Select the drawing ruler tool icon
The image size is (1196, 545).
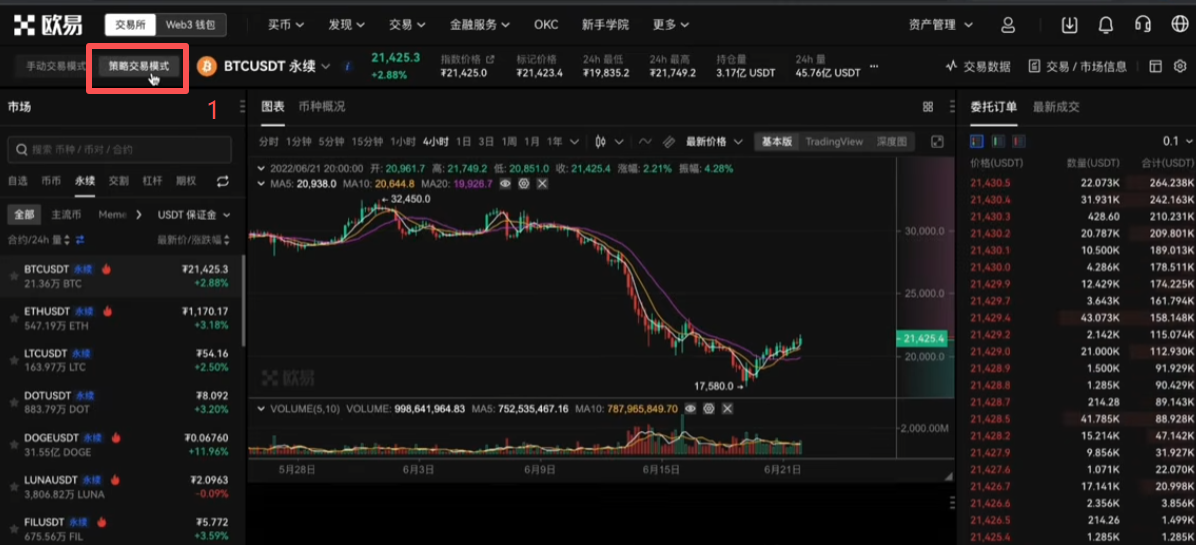(x=669, y=142)
